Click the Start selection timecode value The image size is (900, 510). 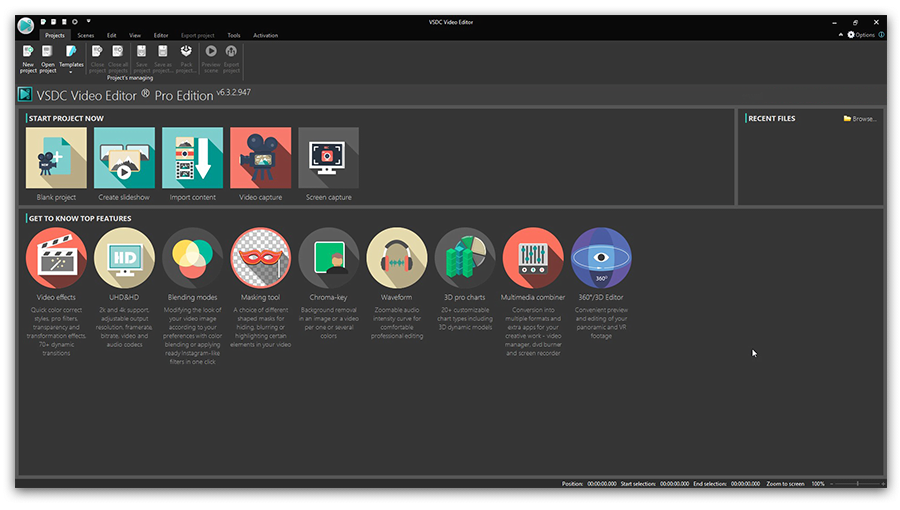(674, 484)
